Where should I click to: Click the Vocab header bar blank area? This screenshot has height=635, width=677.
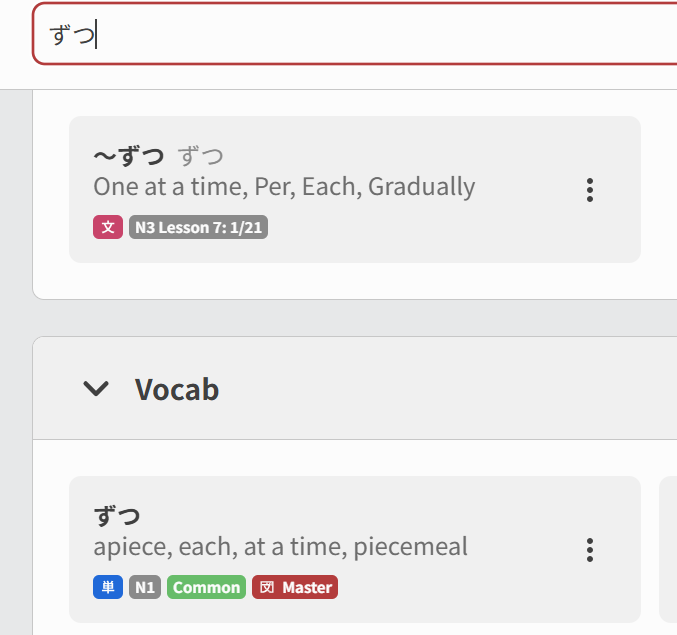coord(450,389)
